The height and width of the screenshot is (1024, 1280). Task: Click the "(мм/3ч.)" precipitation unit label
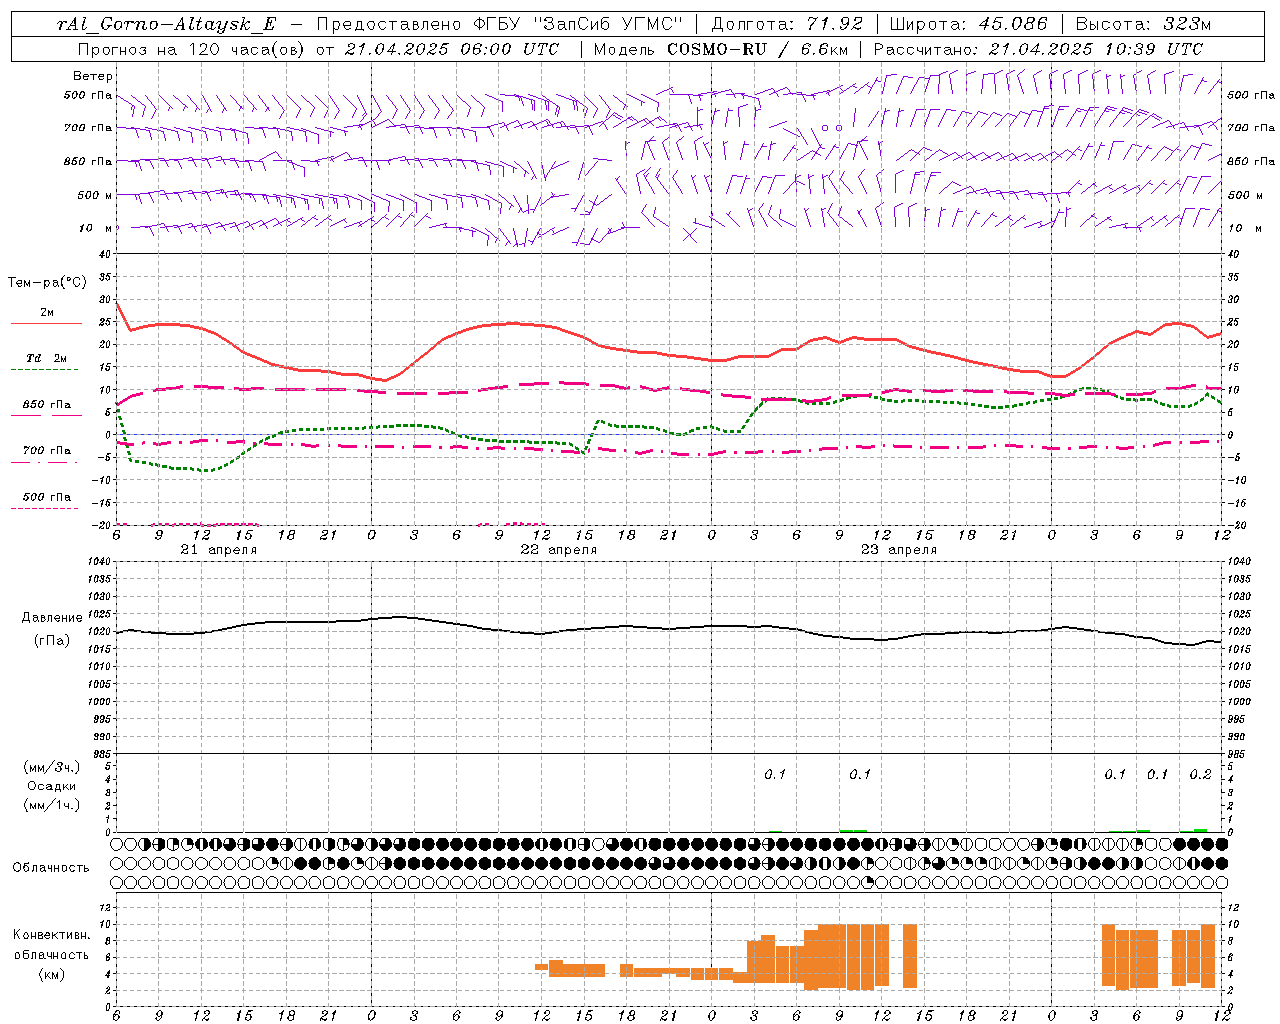52,767
